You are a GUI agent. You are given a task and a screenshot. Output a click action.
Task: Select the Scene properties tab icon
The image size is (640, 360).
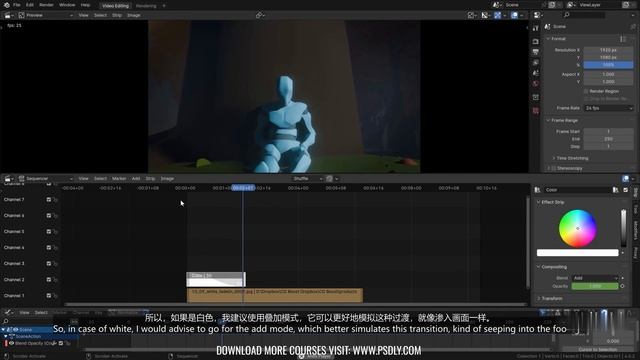tap(536, 73)
